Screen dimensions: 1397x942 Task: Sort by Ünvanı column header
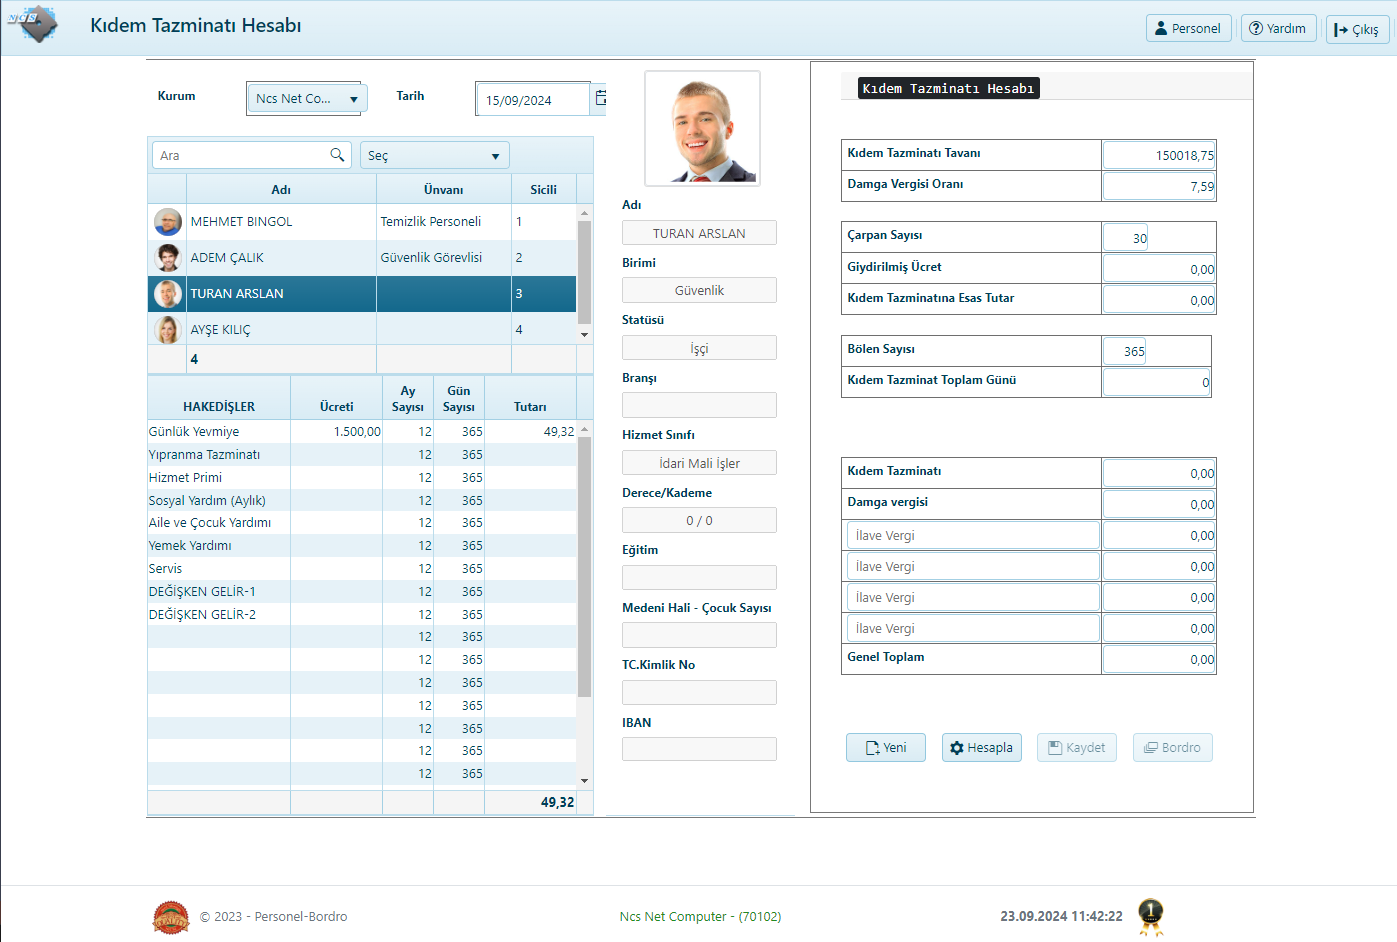tap(444, 190)
